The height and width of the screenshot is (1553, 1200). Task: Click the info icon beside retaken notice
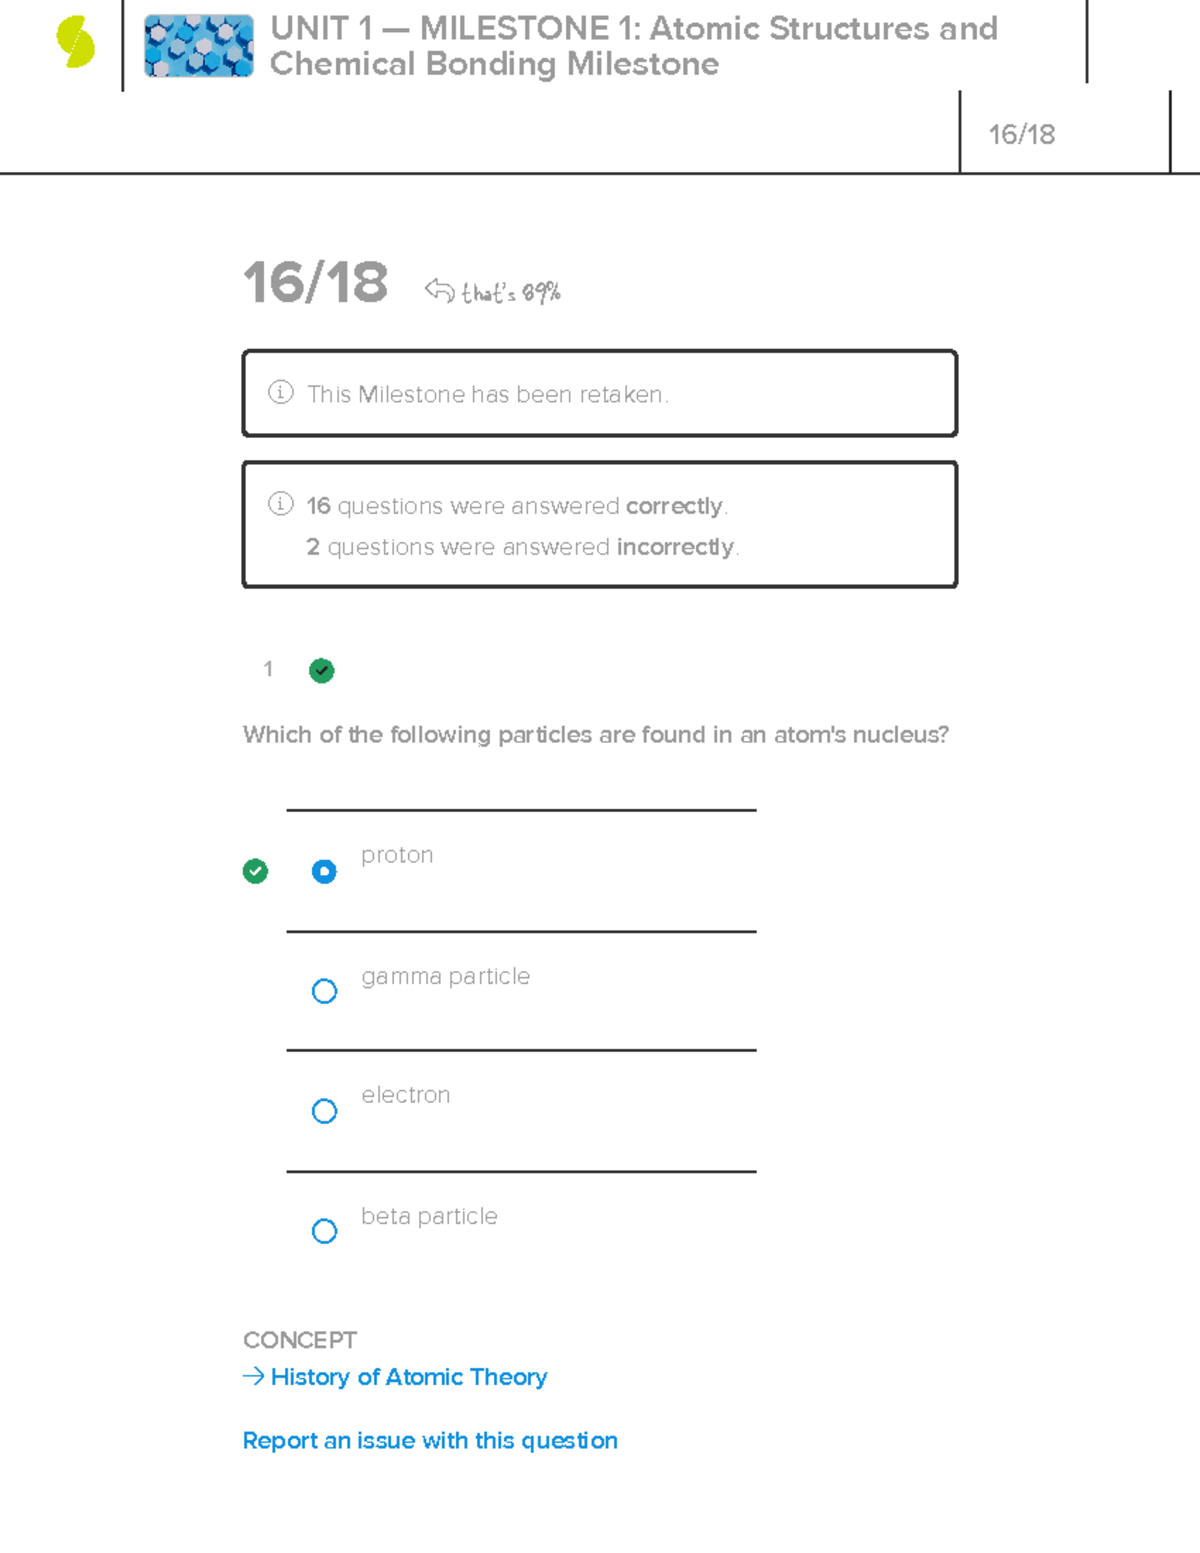281,393
